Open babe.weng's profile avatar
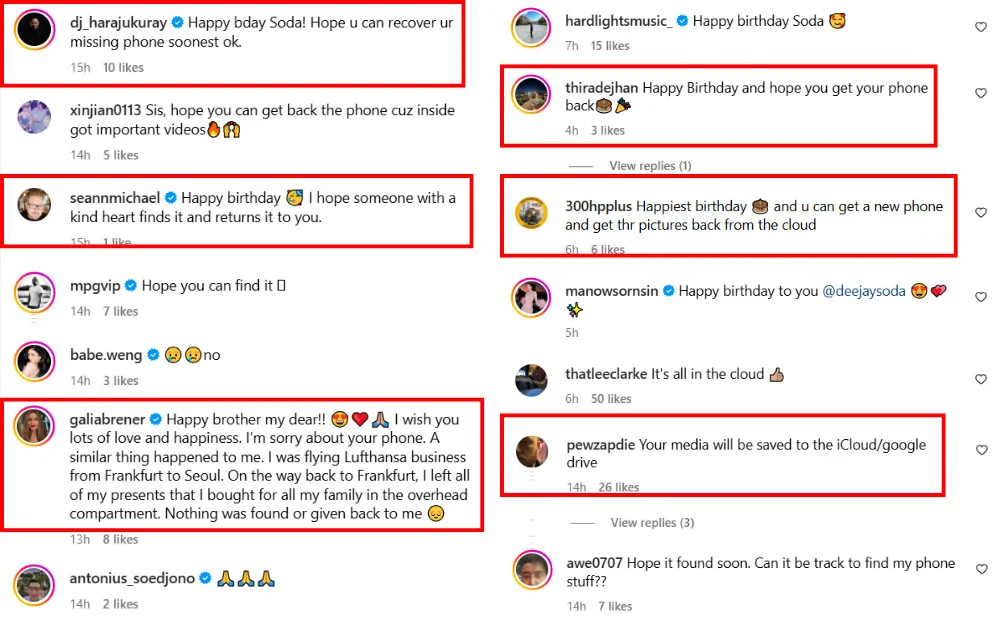Viewport: 1000px width, 623px height. (x=34, y=361)
